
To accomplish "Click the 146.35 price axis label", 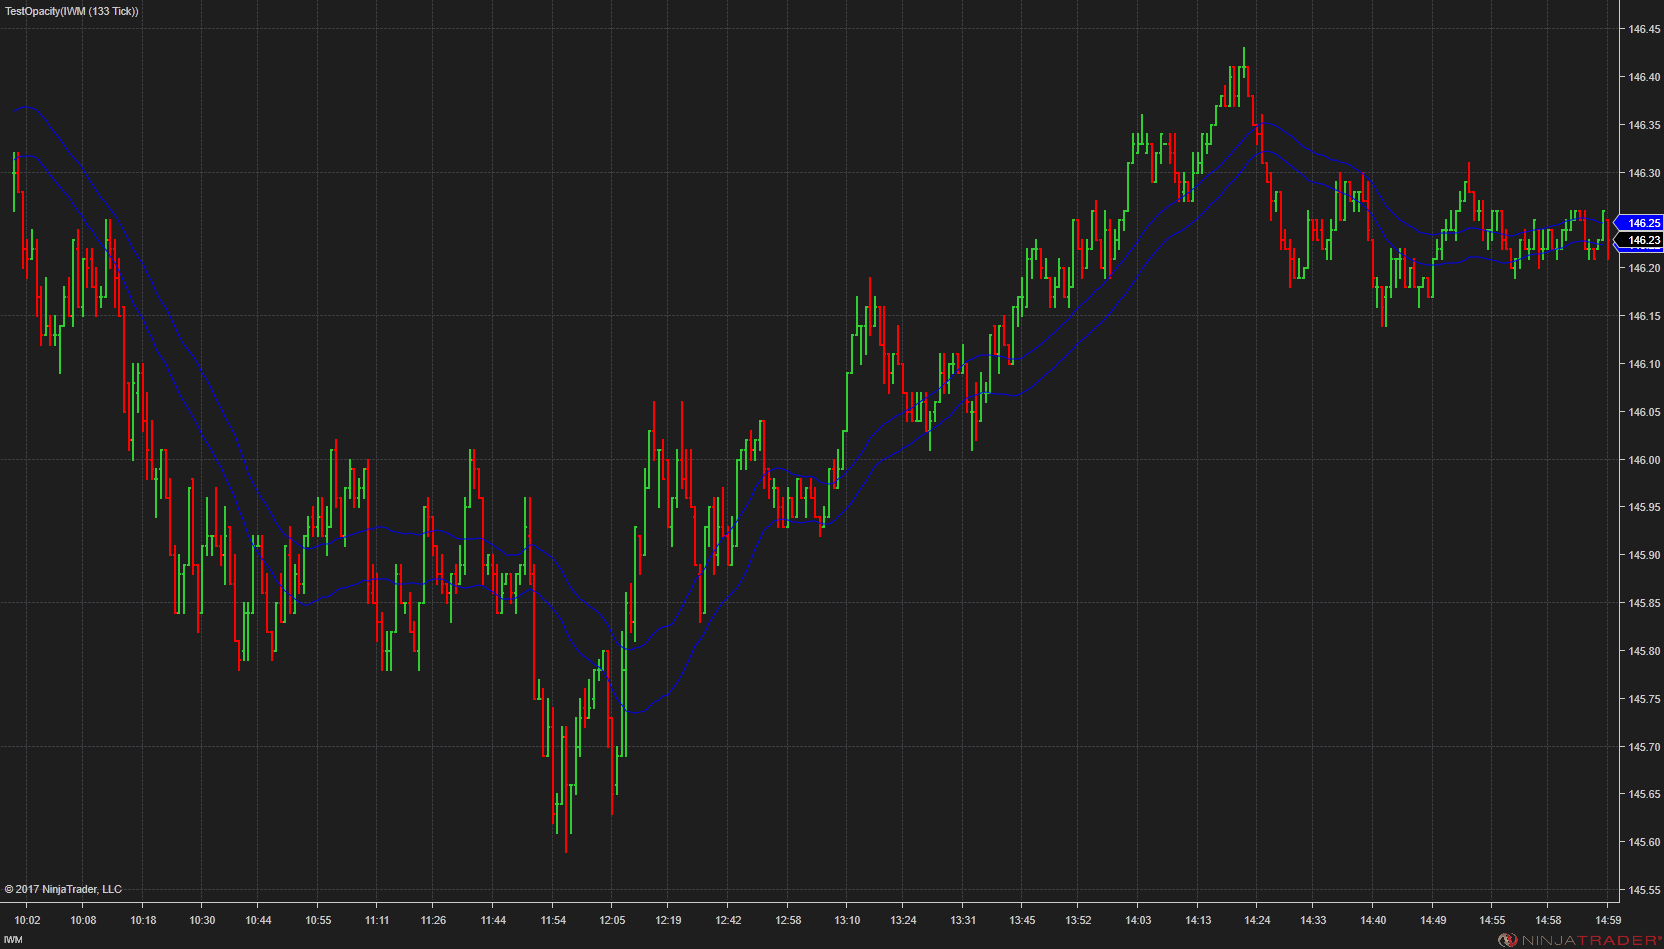I will [1644, 125].
